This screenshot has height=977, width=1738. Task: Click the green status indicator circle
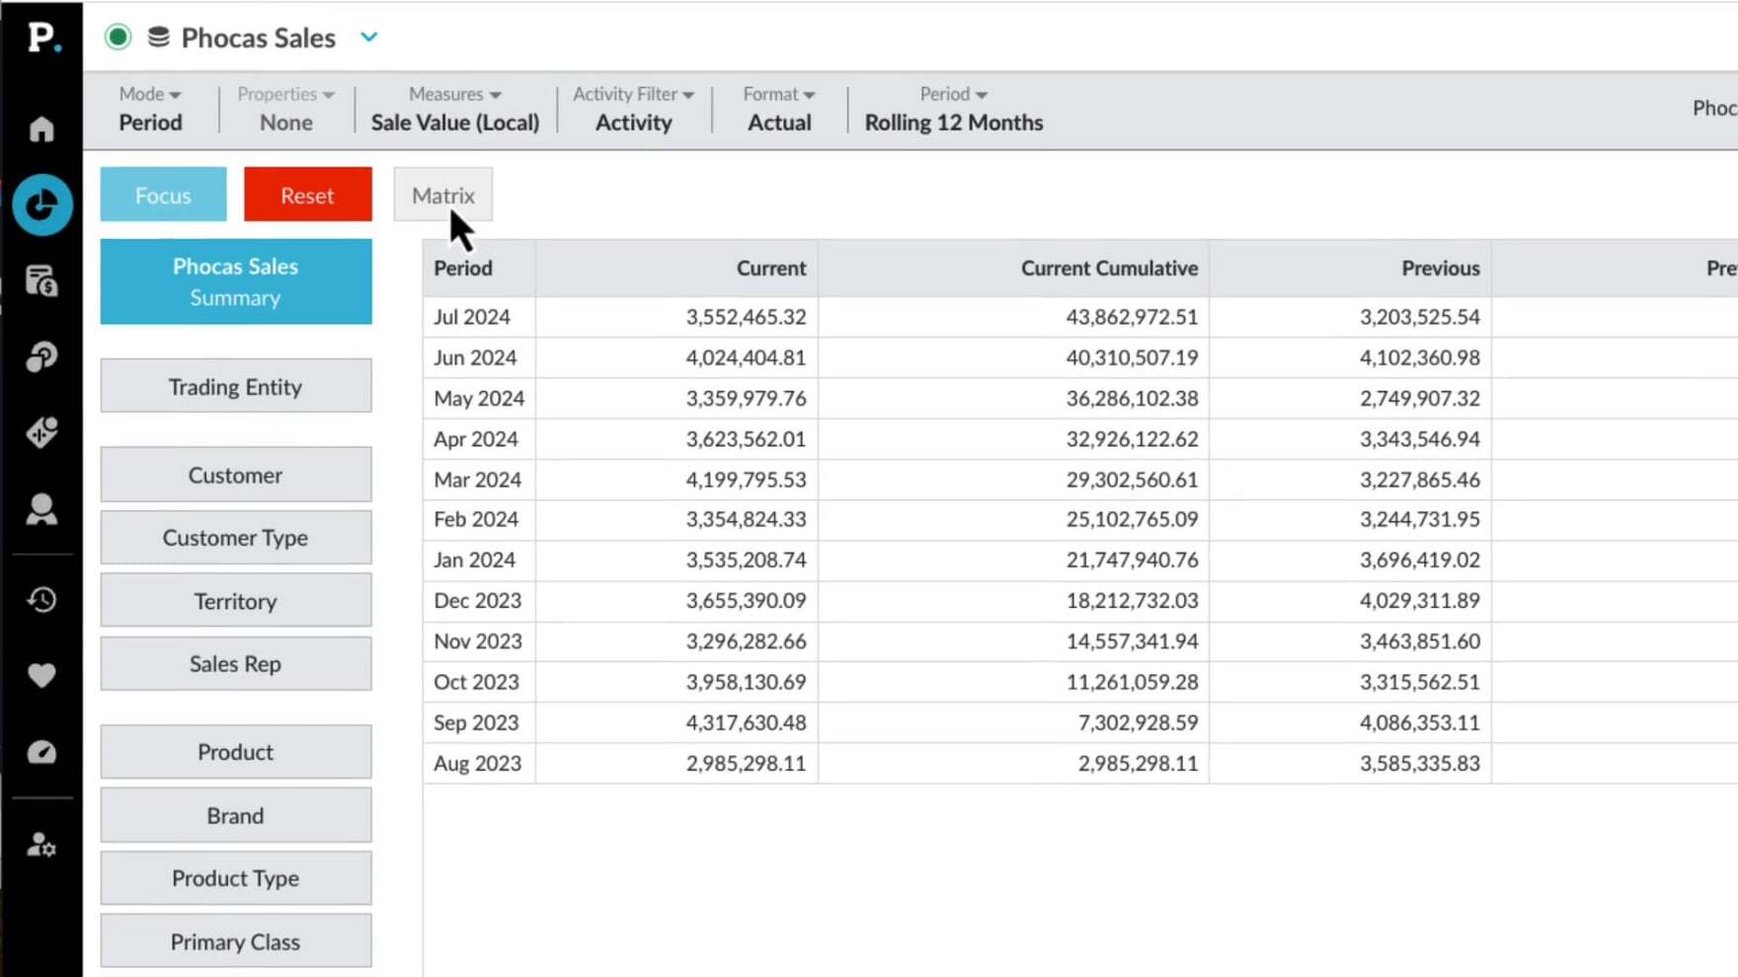point(118,37)
